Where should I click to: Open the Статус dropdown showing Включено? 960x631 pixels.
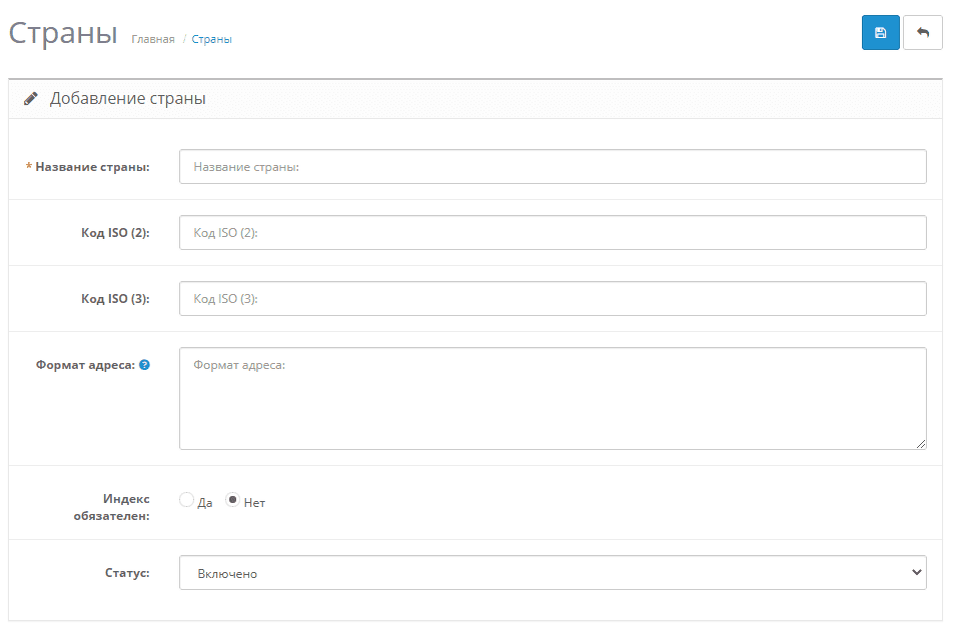point(552,573)
